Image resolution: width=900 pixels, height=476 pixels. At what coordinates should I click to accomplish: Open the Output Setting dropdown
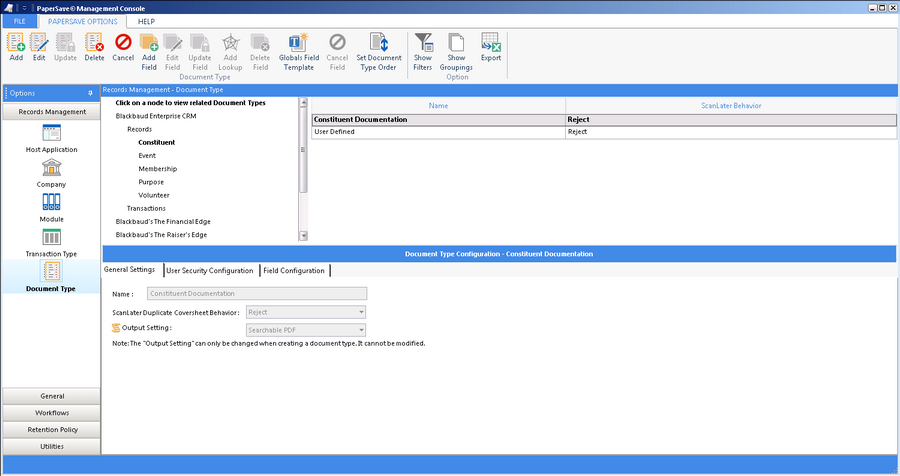(x=306, y=329)
